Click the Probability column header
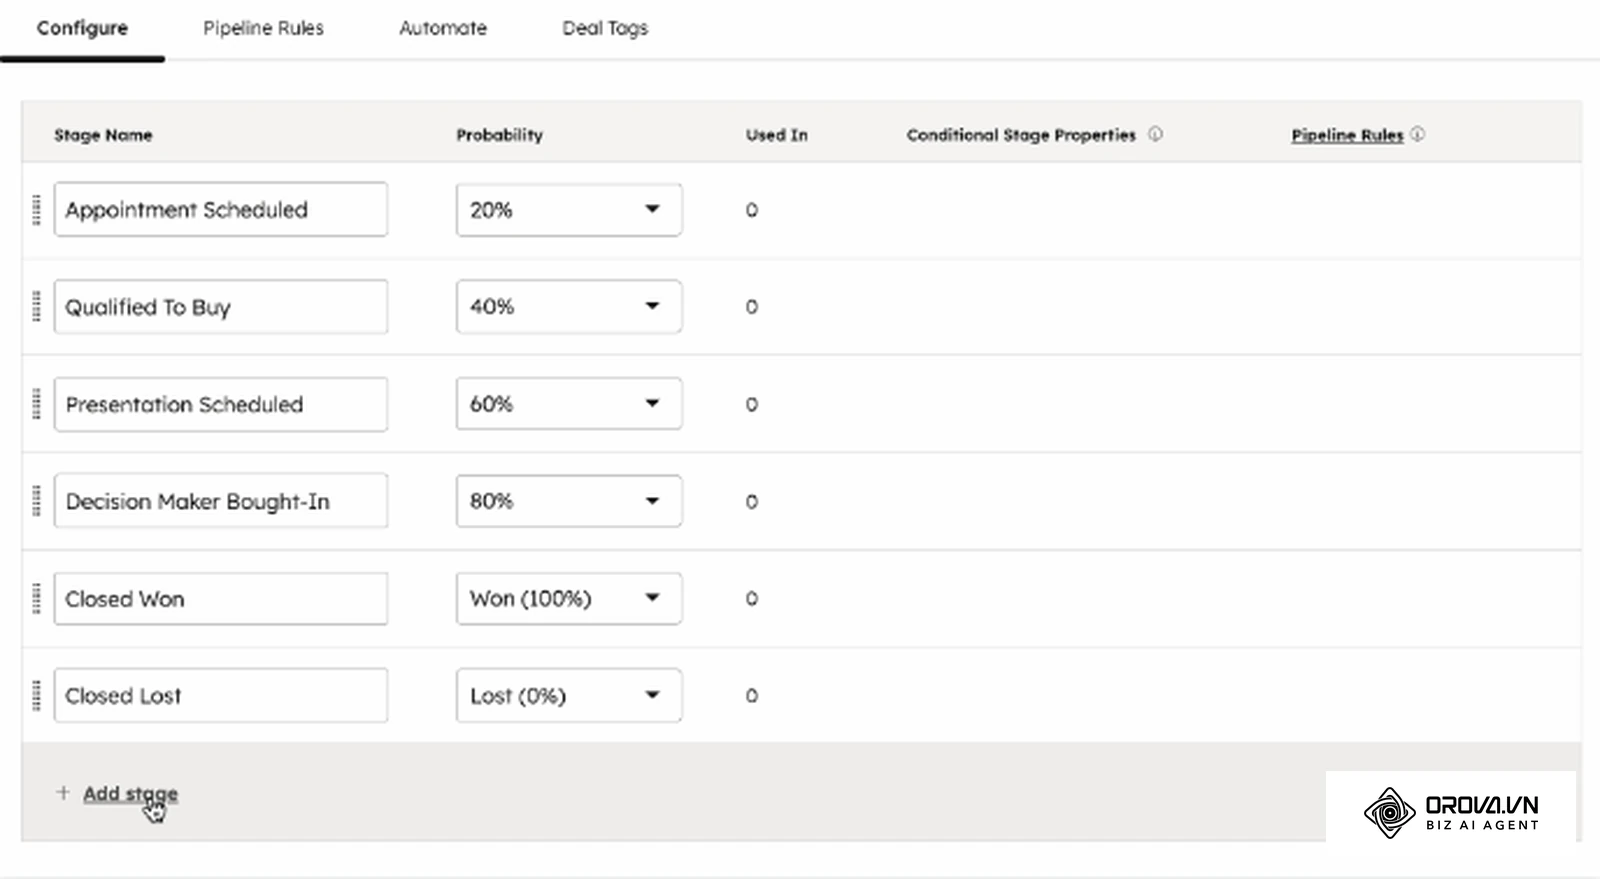Viewport: 1600px width, 879px height. pyautogui.click(x=499, y=135)
